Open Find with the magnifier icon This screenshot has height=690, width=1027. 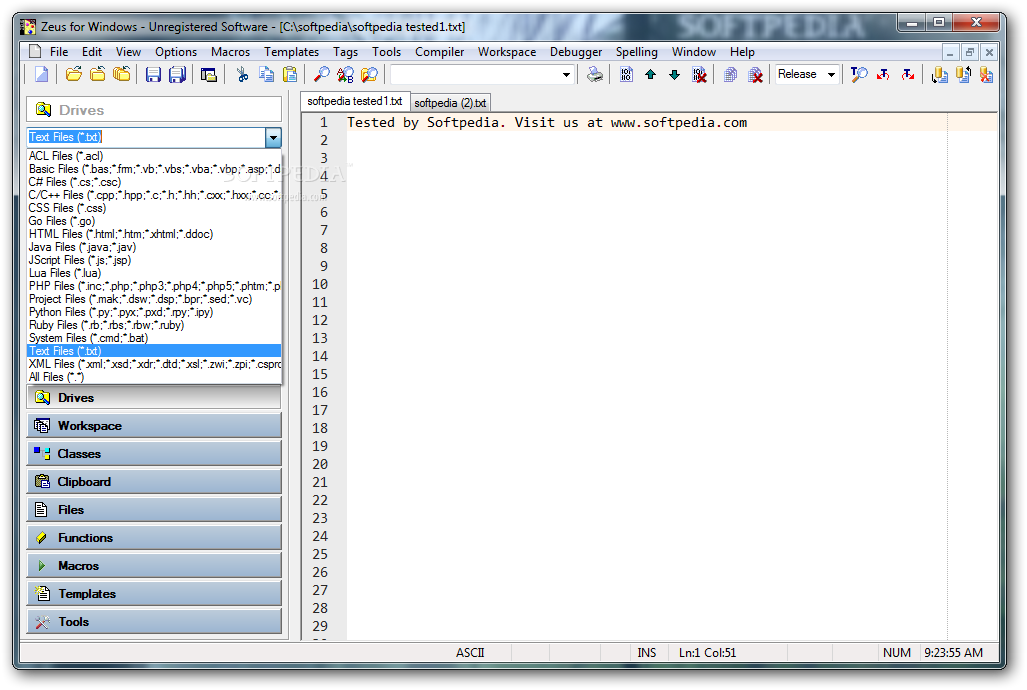pyautogui.click(x=322, y=75)
